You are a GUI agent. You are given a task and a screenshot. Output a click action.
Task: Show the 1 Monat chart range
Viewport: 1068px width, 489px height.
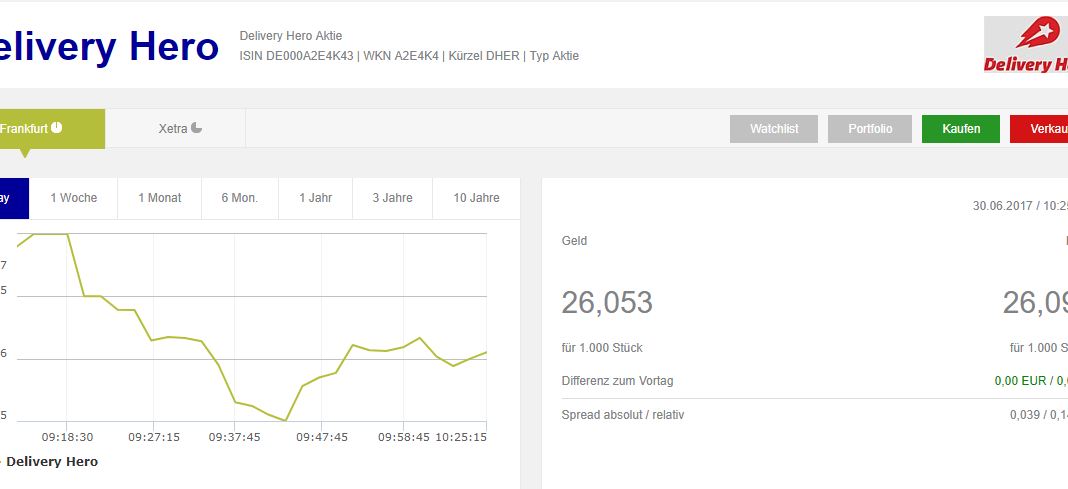pos(159,198)
